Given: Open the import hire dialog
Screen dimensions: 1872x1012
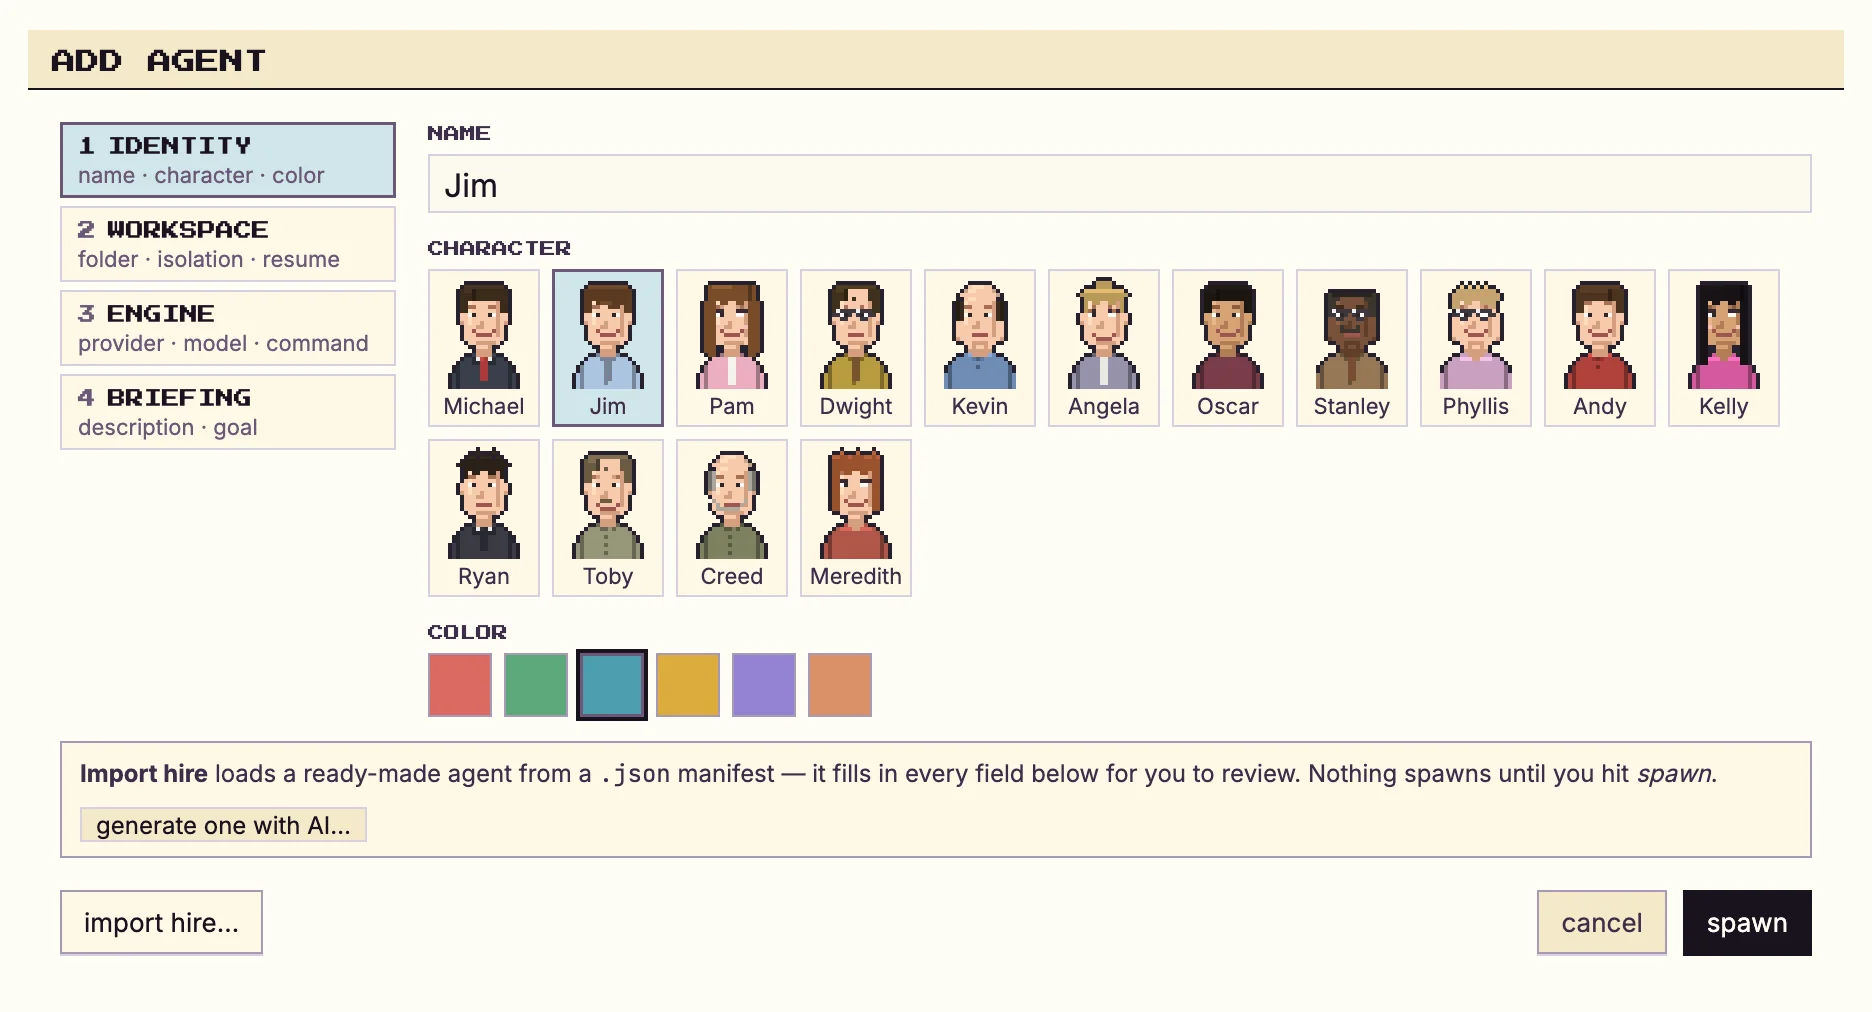Looking at the screenshot, I should click(161, 923).
